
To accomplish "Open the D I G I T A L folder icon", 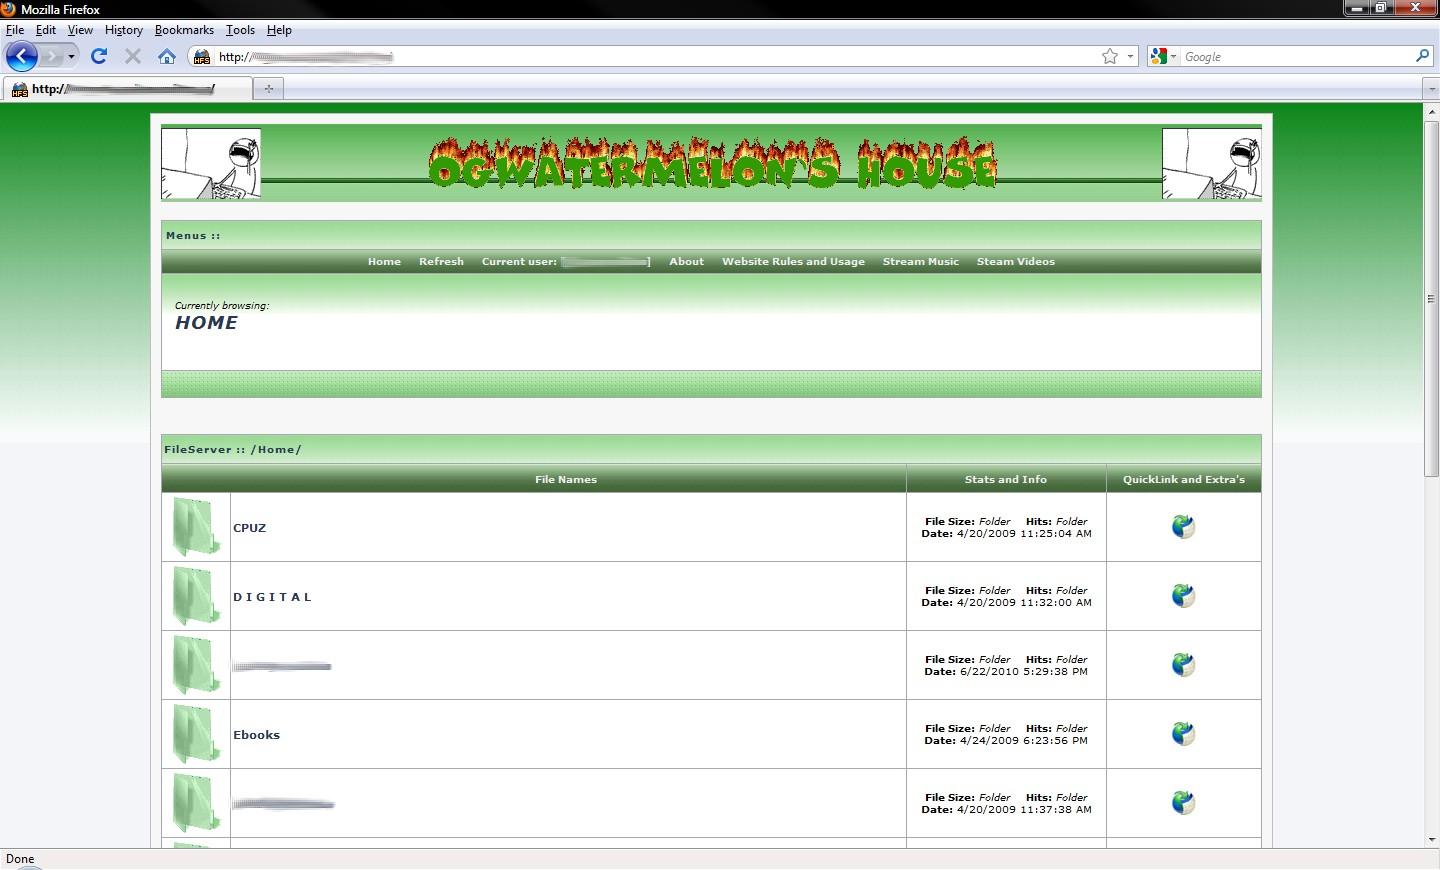I will [196, 596].
